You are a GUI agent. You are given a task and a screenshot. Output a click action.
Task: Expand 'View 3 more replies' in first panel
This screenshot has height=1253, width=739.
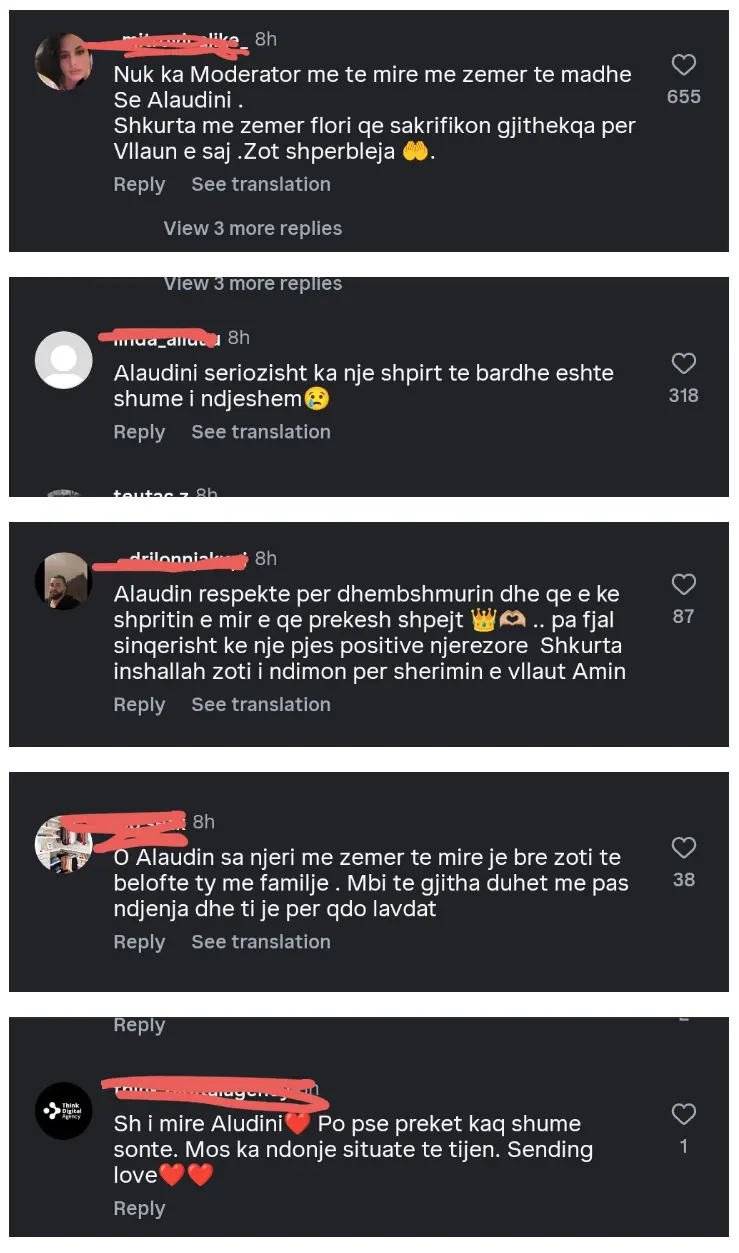253,229
